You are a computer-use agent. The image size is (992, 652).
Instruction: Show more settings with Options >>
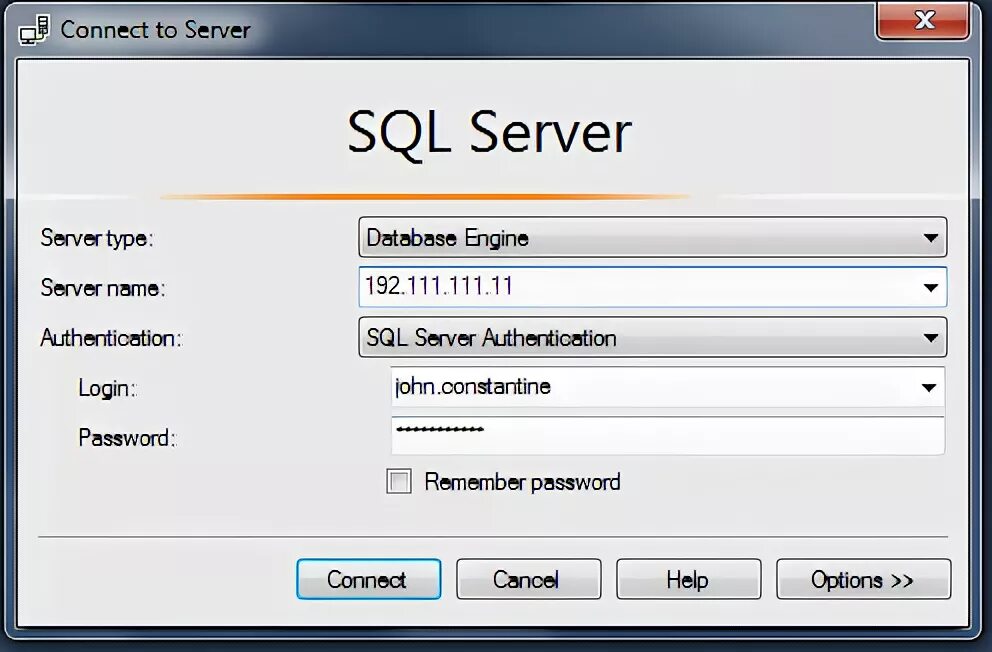click(863, 579)
